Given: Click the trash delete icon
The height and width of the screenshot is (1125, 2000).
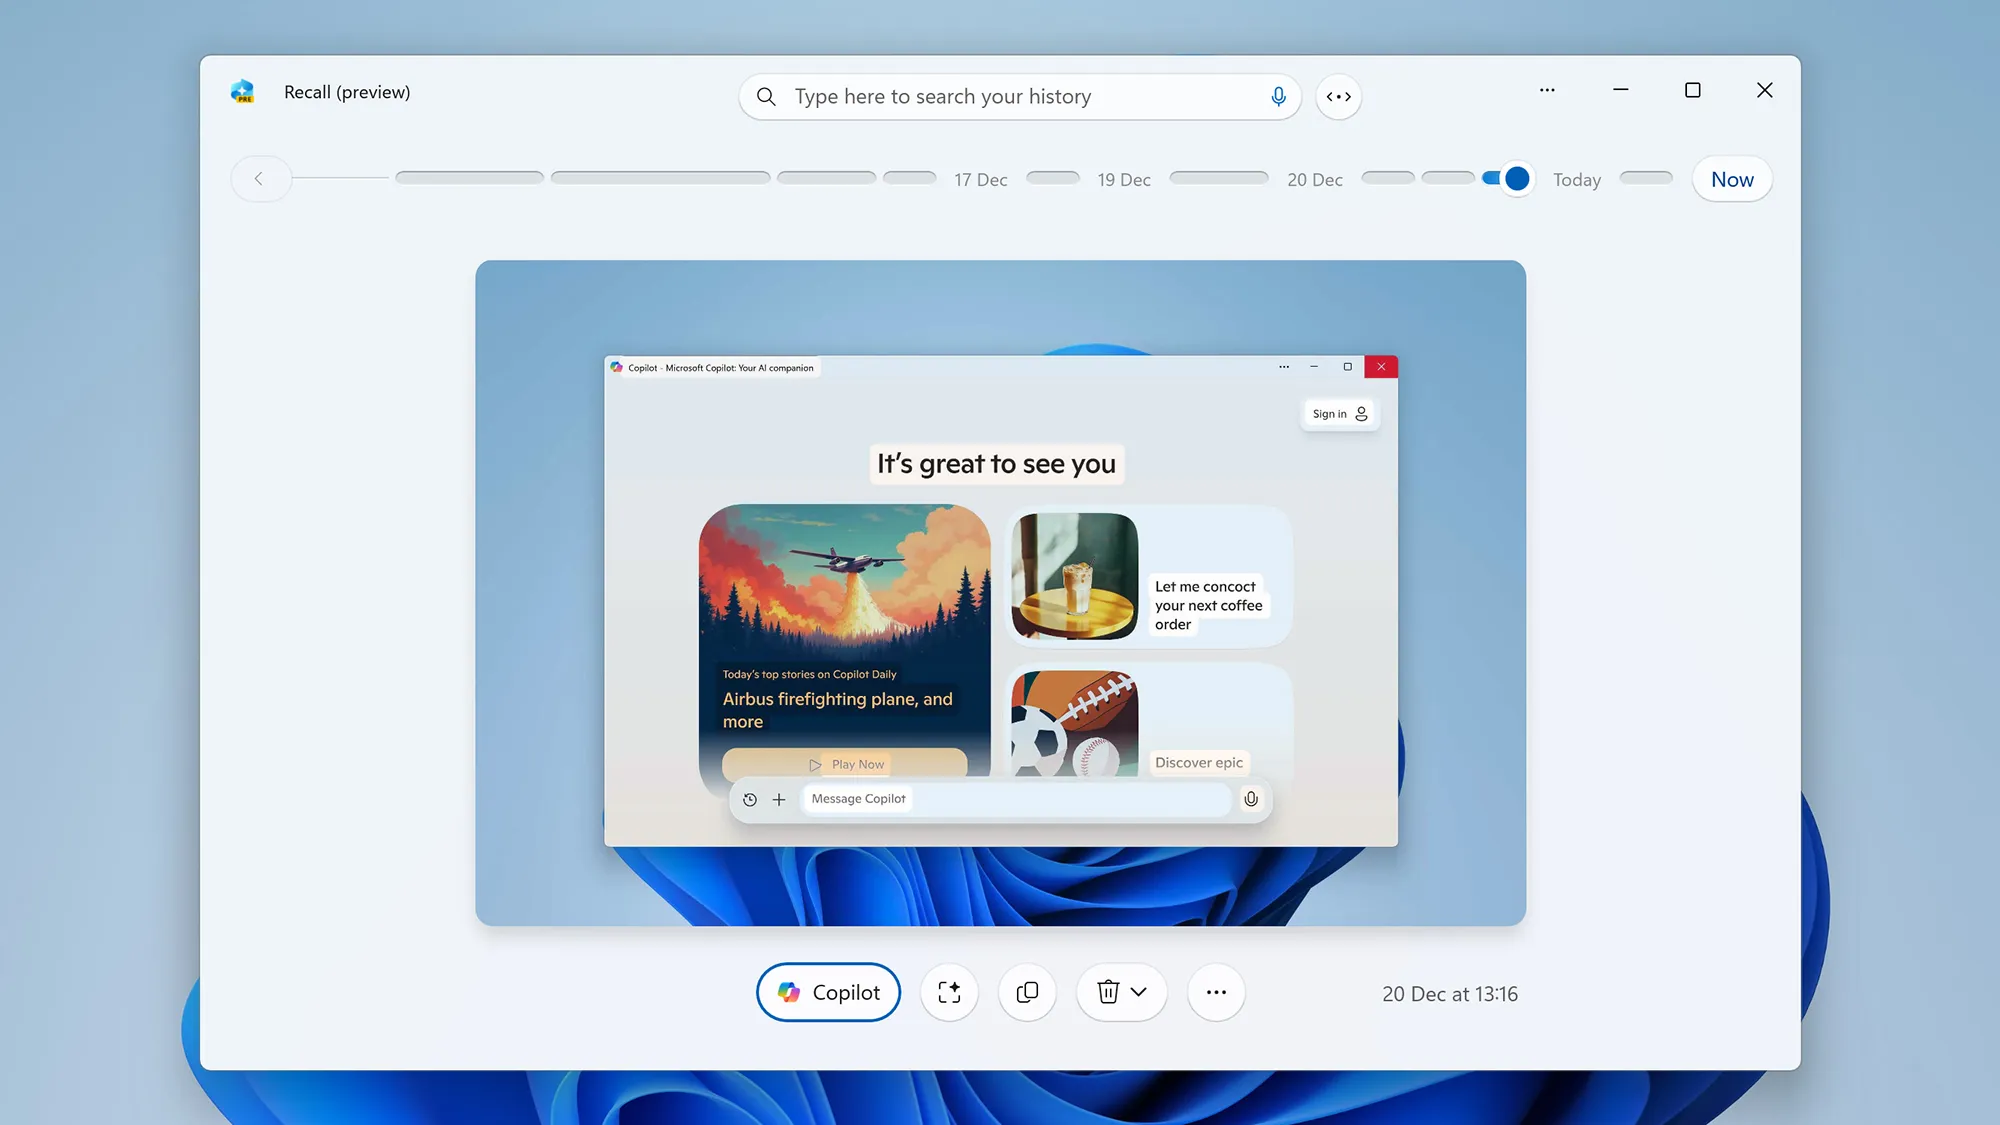Looking at the screenshot, I should tap(1107, 992).
